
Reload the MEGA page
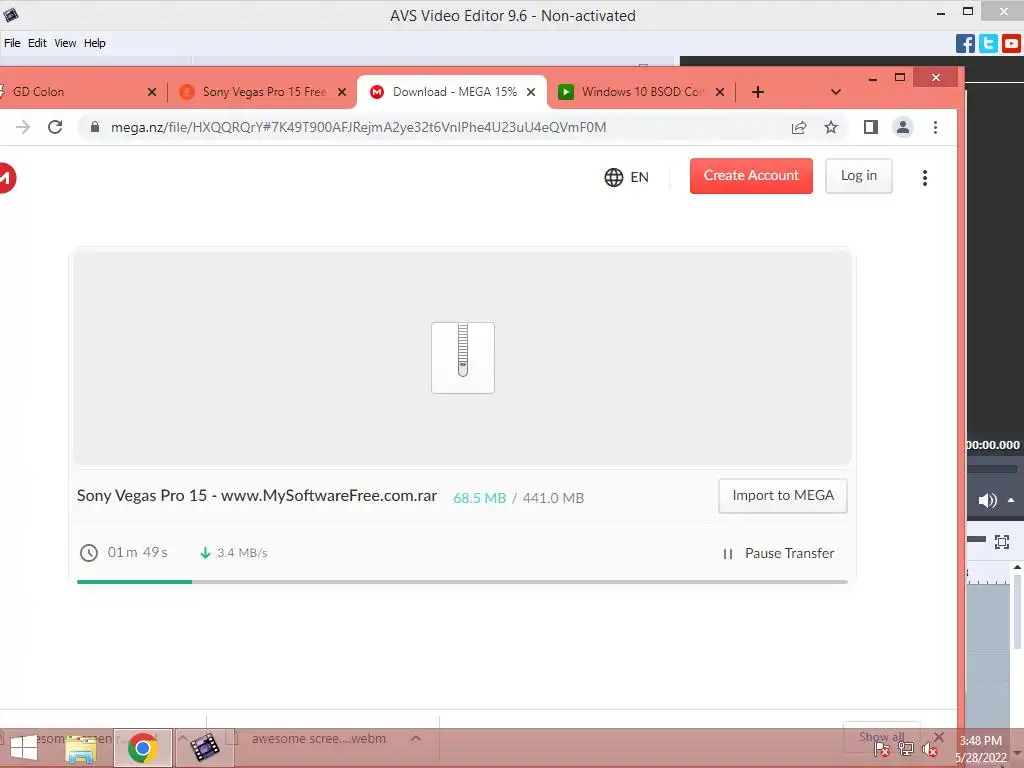(x=56, y=127)
